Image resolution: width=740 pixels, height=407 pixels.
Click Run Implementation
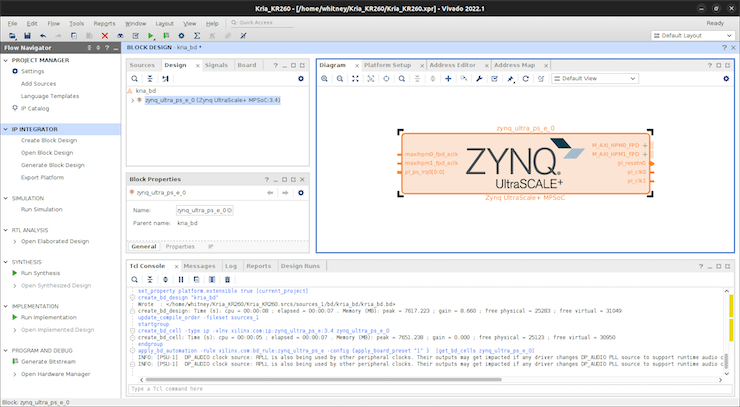pyautogui.click(x=48, y=318)
